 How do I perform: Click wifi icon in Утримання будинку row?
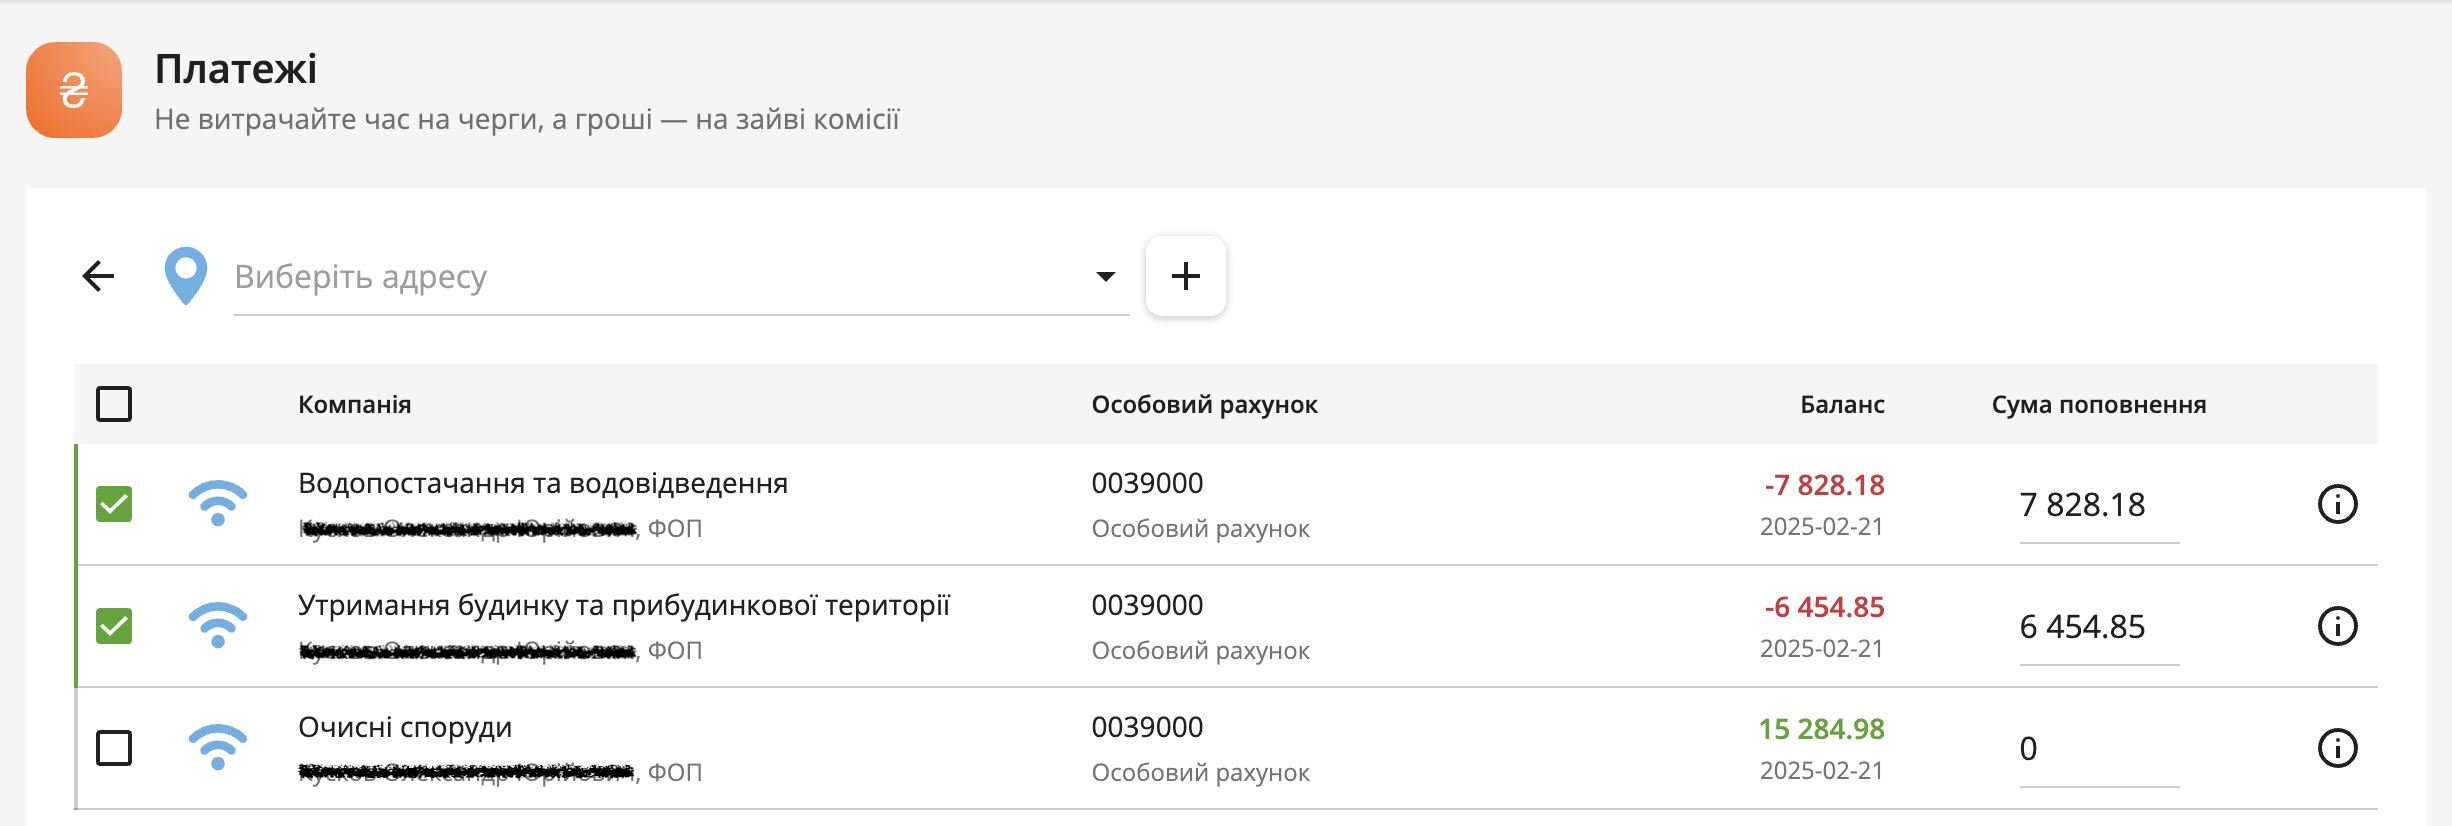pyautogui.click(x=218, y=625)
